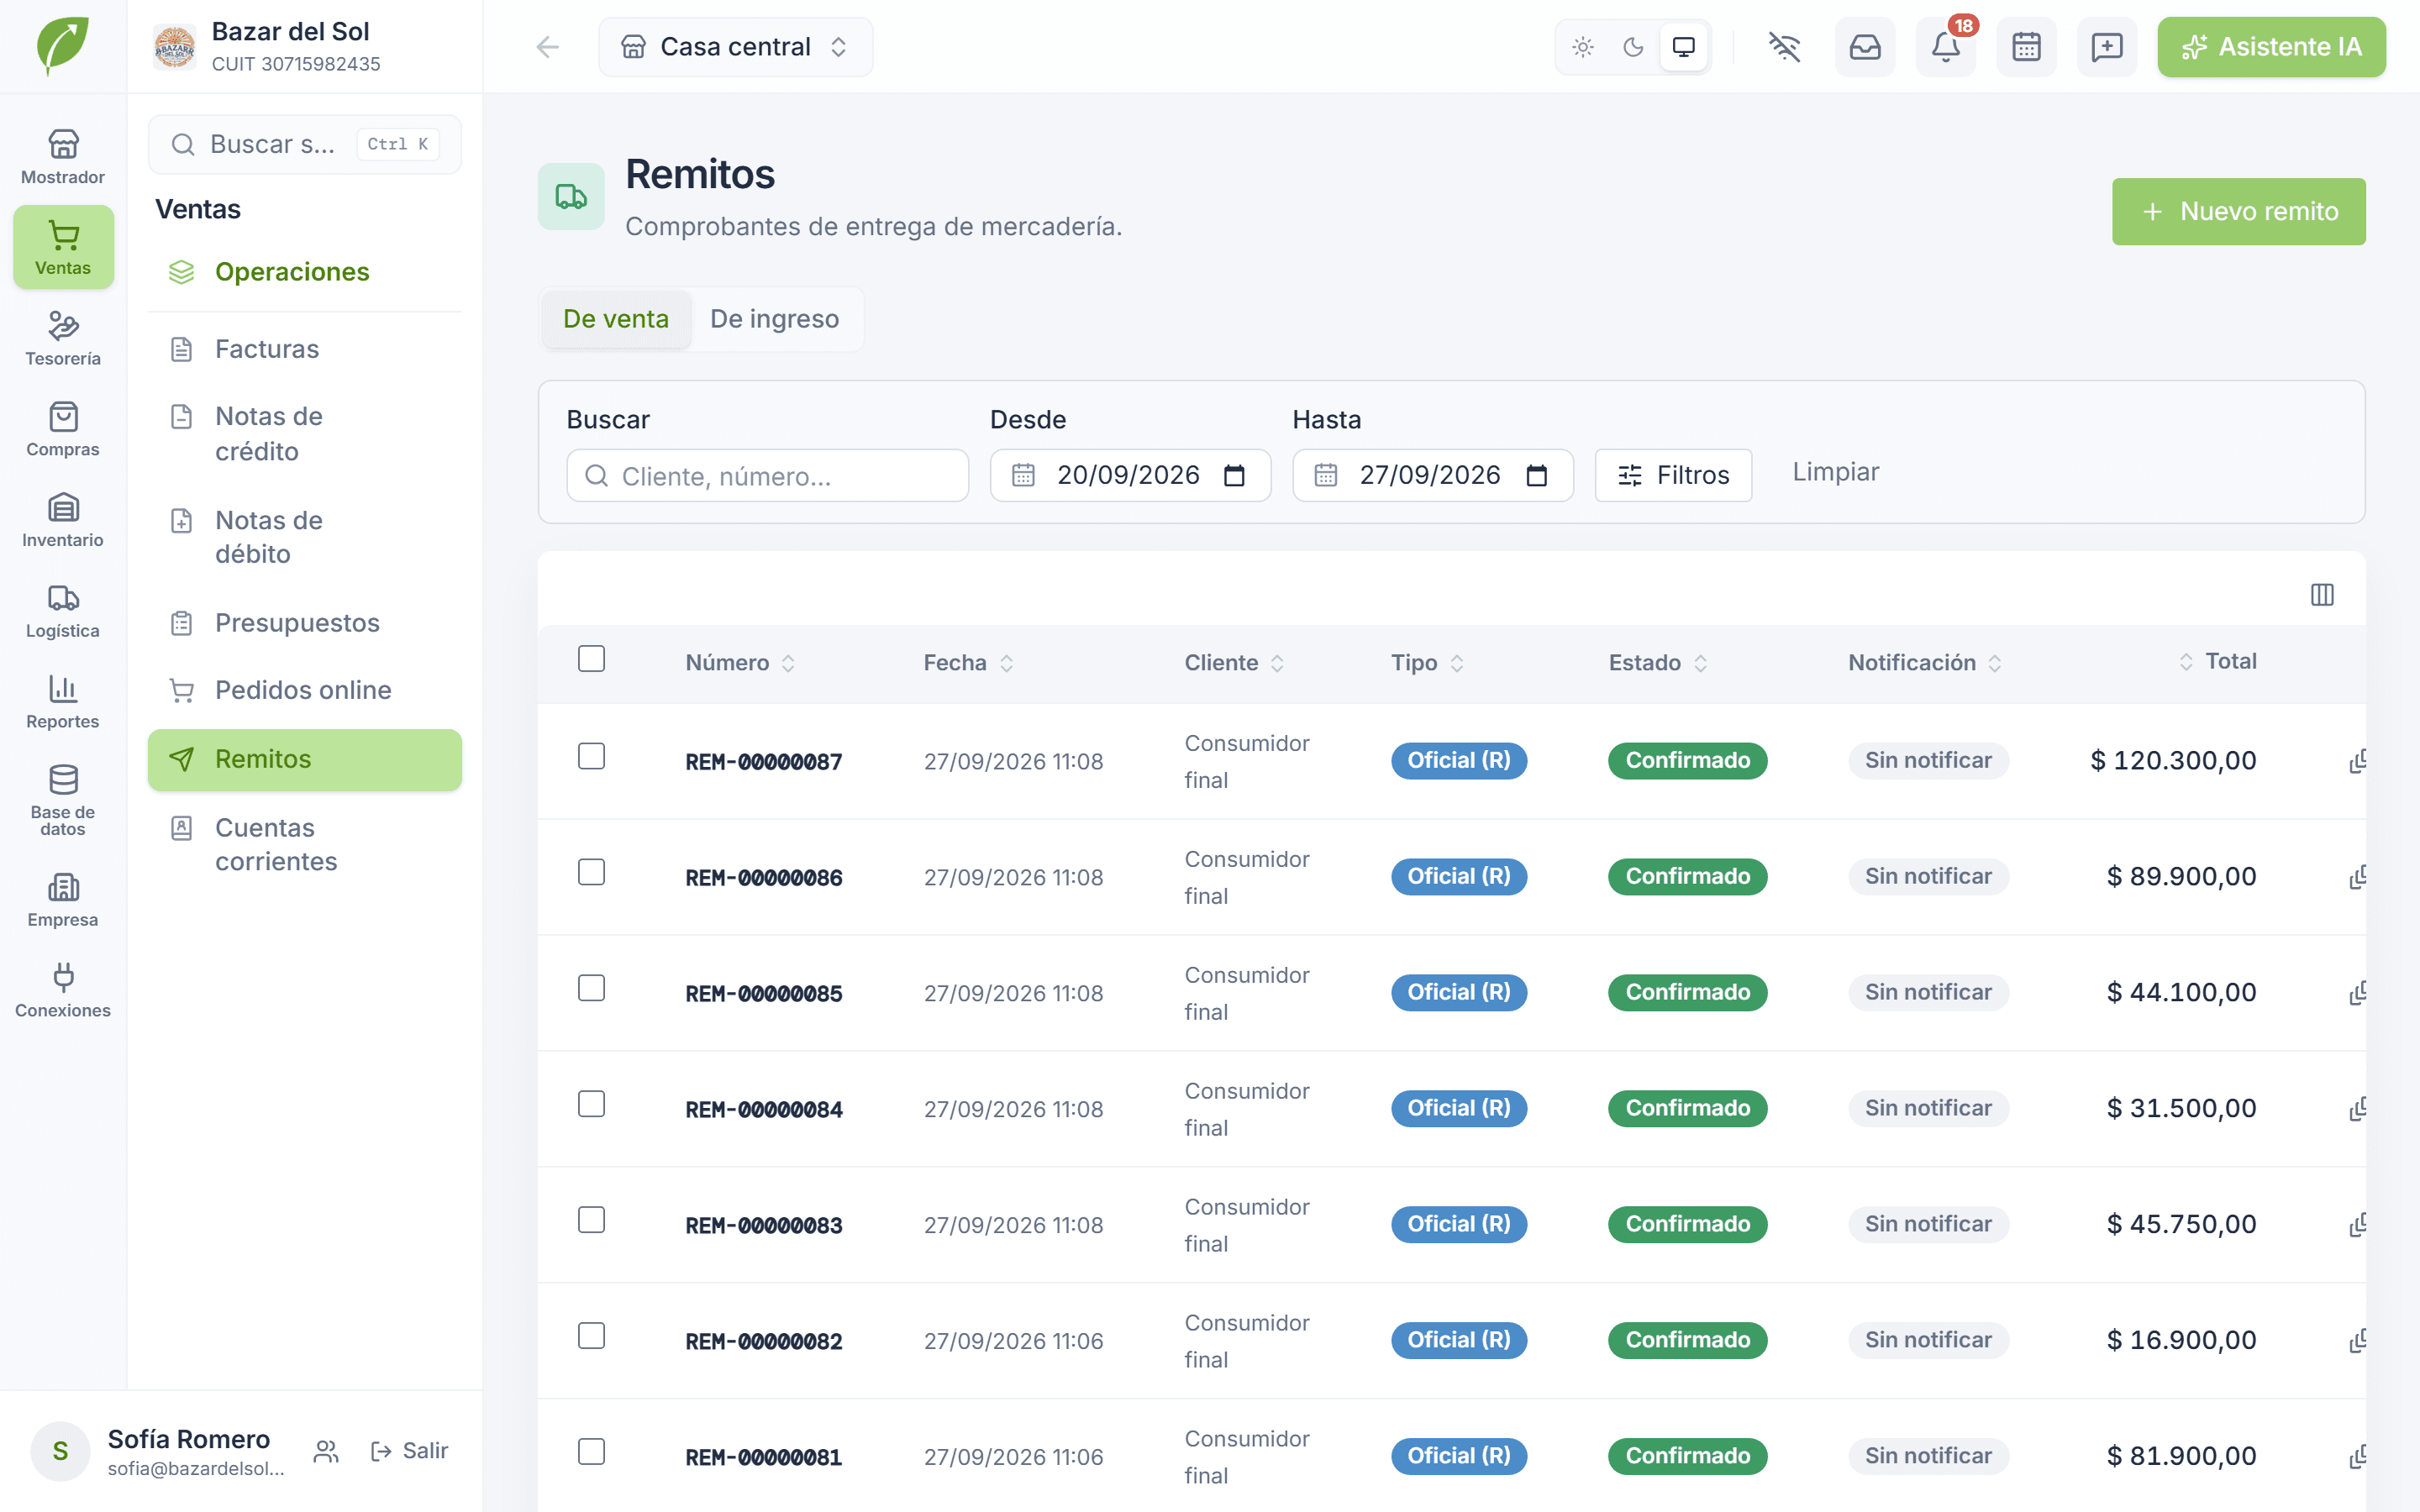Open the inbox tray icon
Viewport: 2420px width, 1512px height.
point(1865,47)
